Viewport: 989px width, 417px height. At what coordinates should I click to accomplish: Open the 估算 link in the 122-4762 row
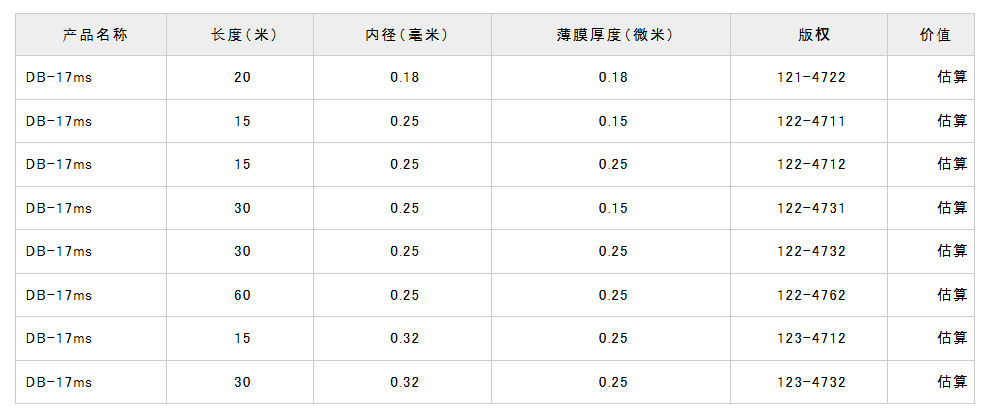[952, 295]
